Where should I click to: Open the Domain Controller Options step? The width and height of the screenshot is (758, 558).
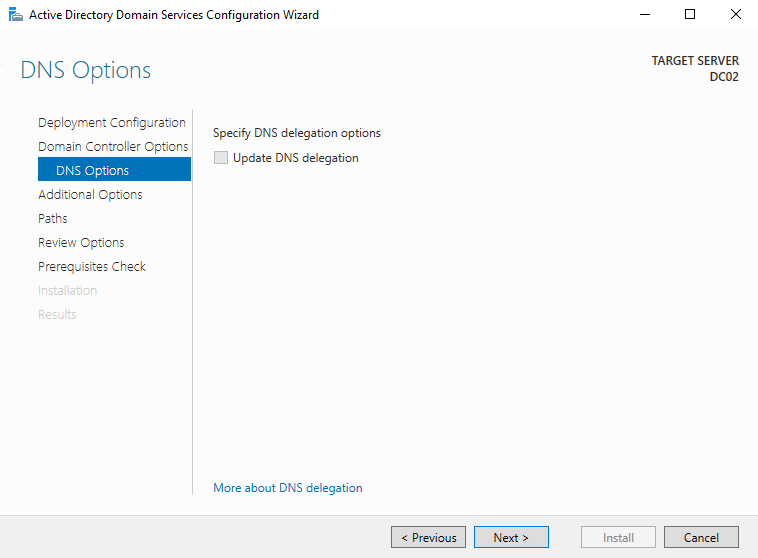point(113,147)
